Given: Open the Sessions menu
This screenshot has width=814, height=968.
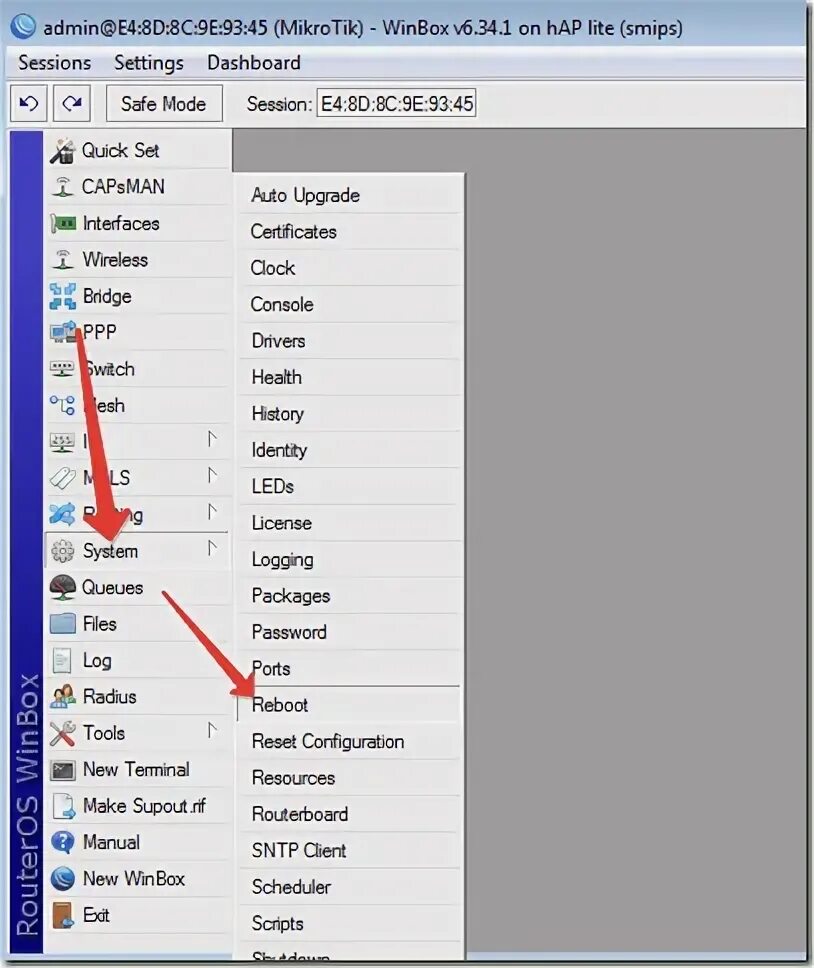Looking at the screenshot, I should [x=54, y=62].
